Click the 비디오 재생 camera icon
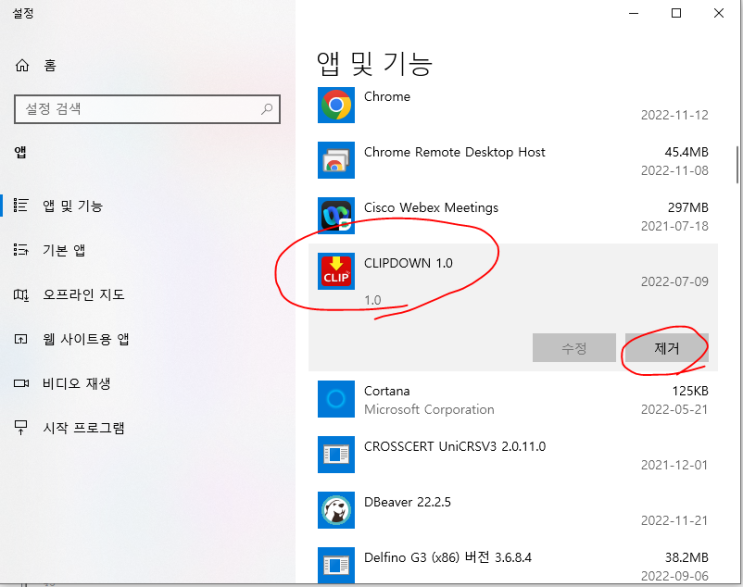Screen dimensions: 743x587 [x=21, y=383]
